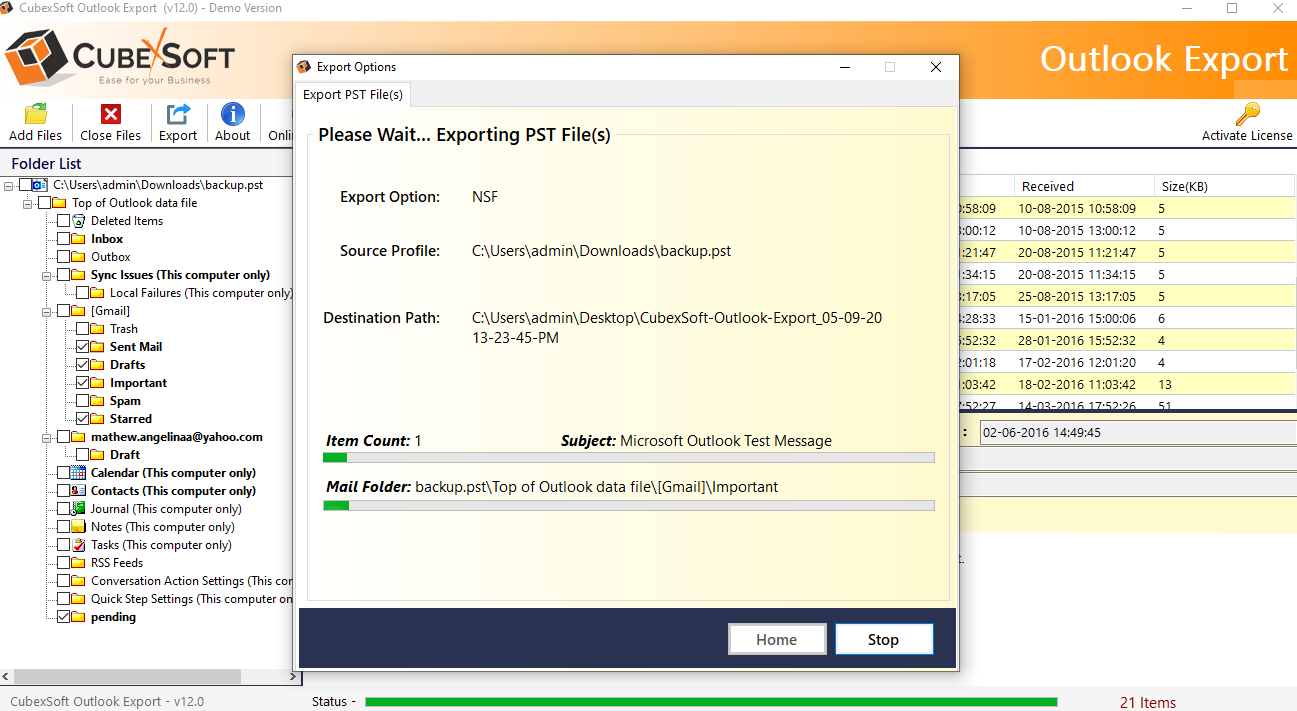
Task: Click the Calendar icon in the folder list
Action: (x=78, y=473)
